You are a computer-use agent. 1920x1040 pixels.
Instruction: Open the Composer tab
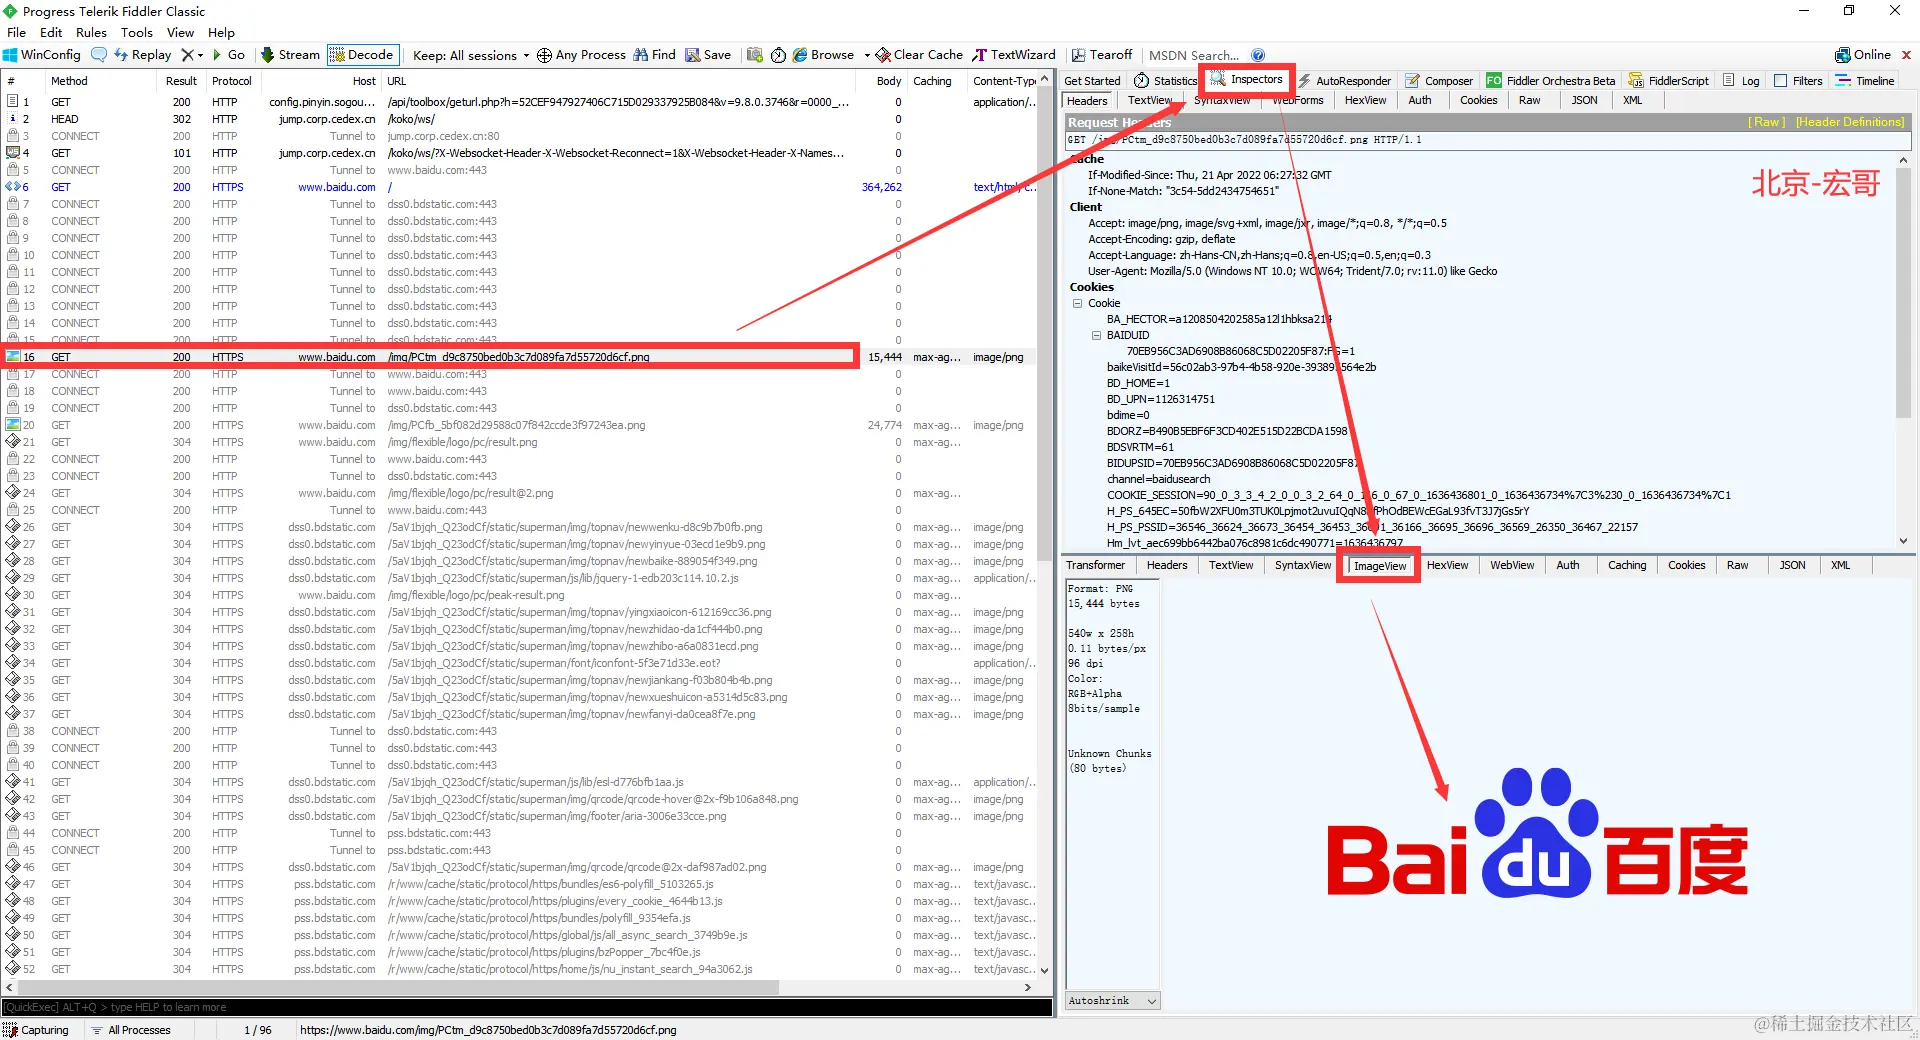(x=1439, y=81)
